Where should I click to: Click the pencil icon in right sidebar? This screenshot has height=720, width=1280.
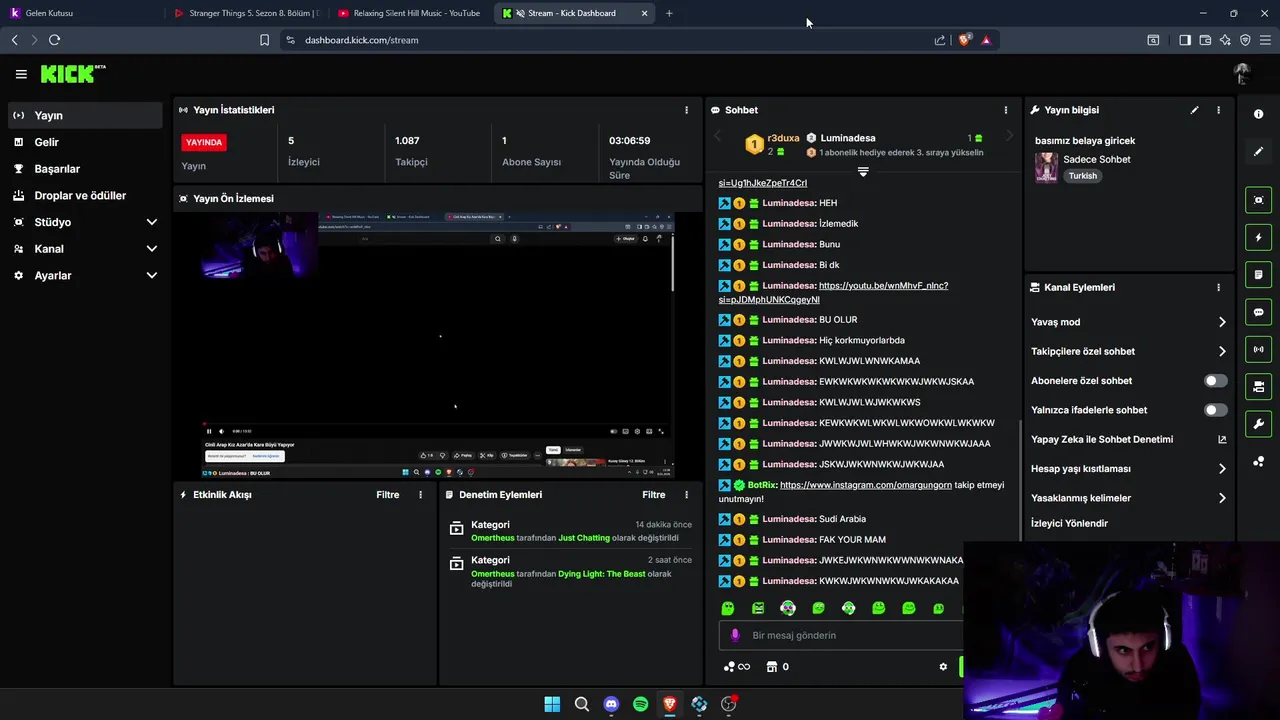click(x=1258, y=151)
